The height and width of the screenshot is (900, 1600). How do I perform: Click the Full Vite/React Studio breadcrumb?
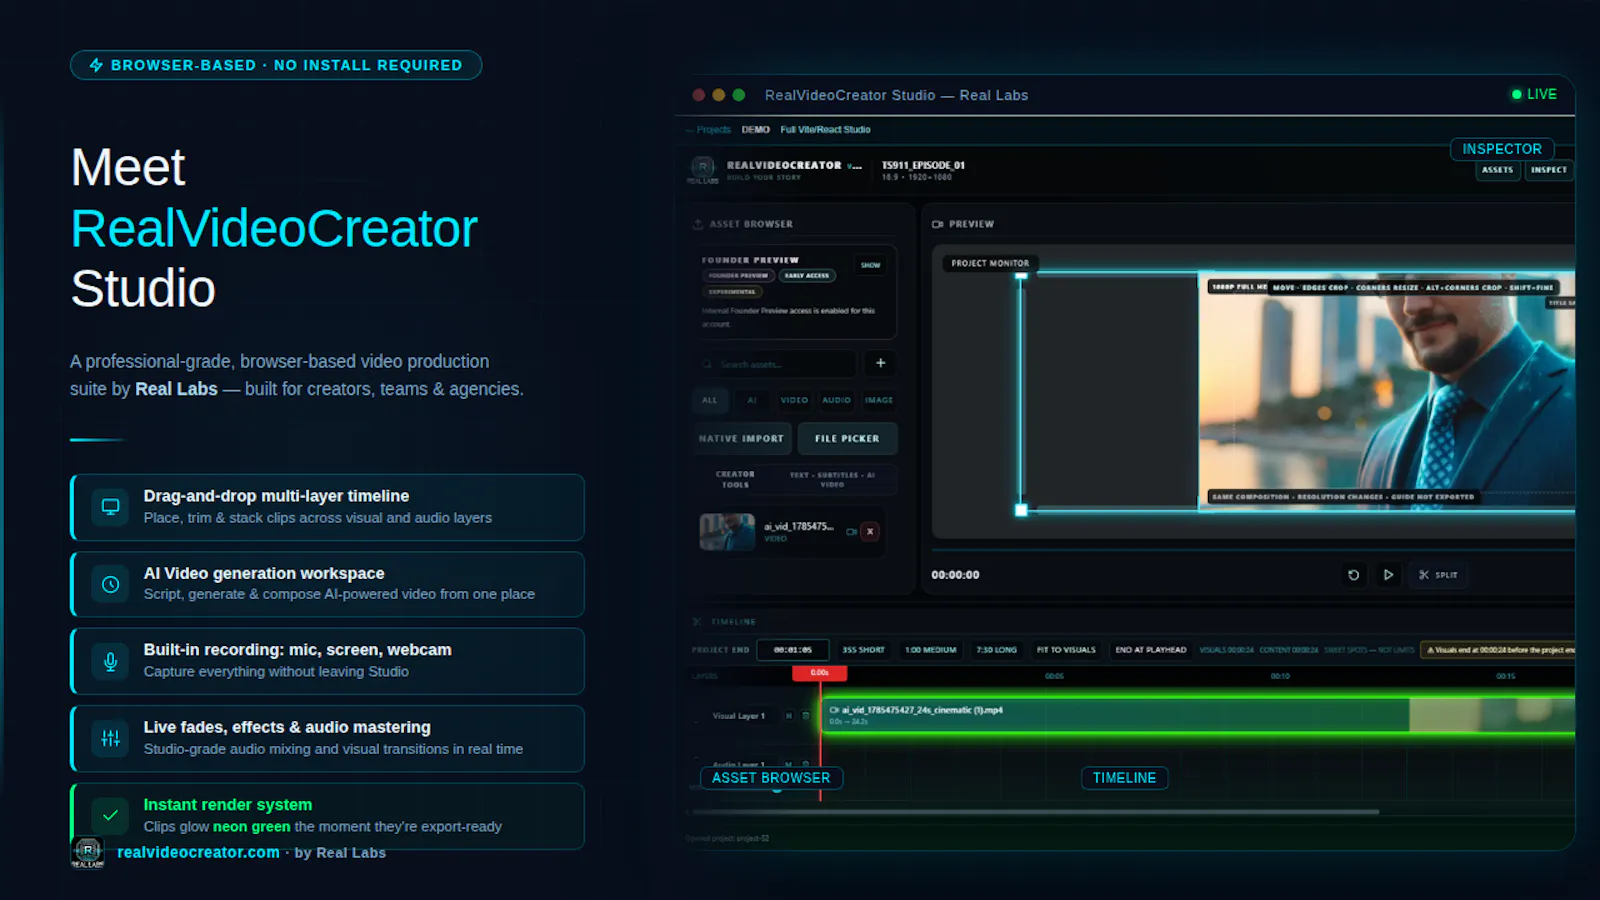point(825,130)
